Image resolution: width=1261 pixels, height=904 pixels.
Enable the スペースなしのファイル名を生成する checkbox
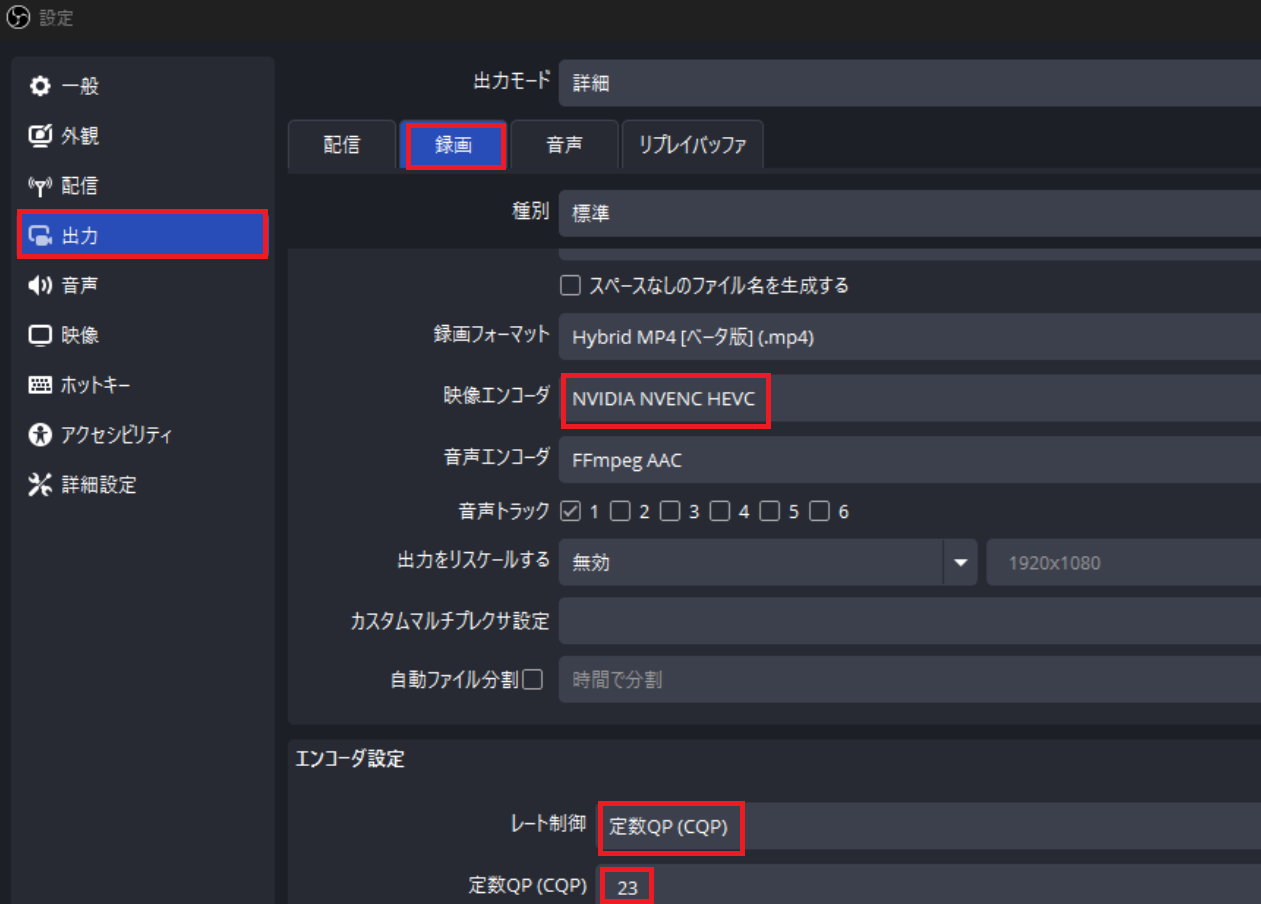pyautogui.click(x=570, y=286)
